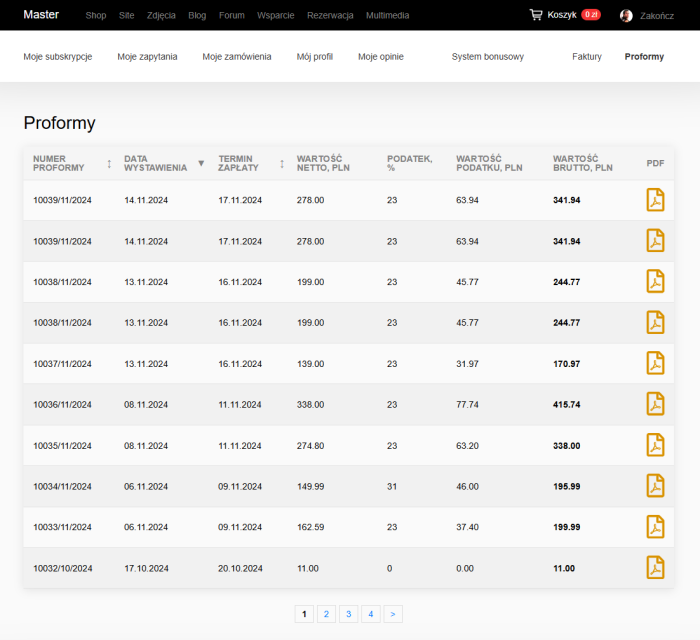Open System bonusowy tab

(488, 57)
